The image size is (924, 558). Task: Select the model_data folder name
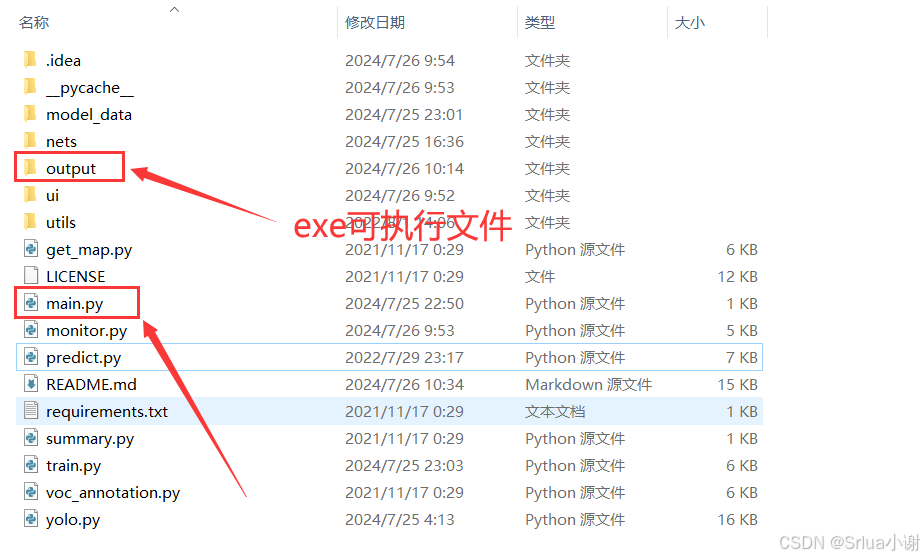89,114
